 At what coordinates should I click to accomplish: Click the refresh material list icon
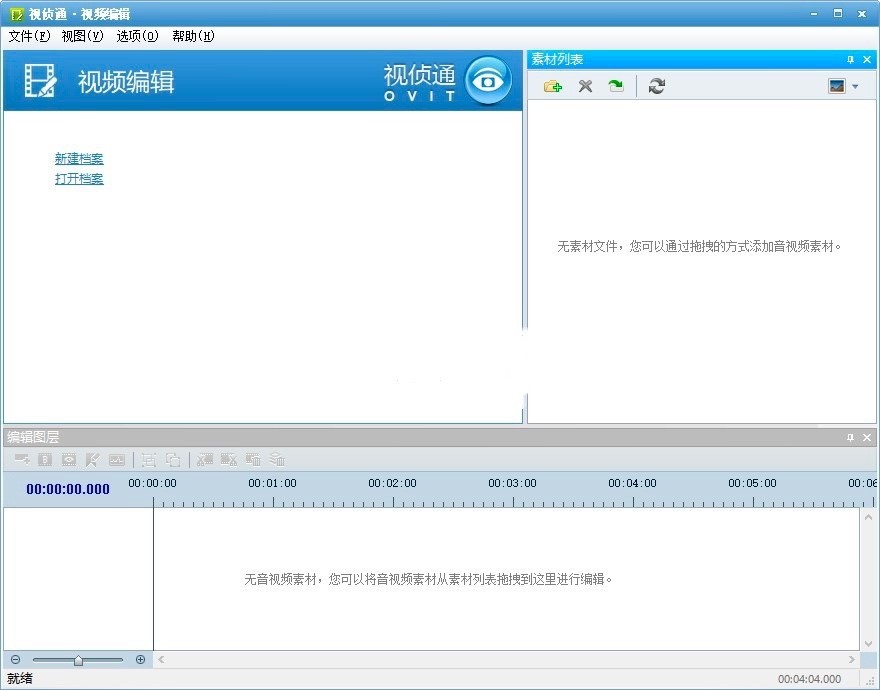click(x=657, y=86)
